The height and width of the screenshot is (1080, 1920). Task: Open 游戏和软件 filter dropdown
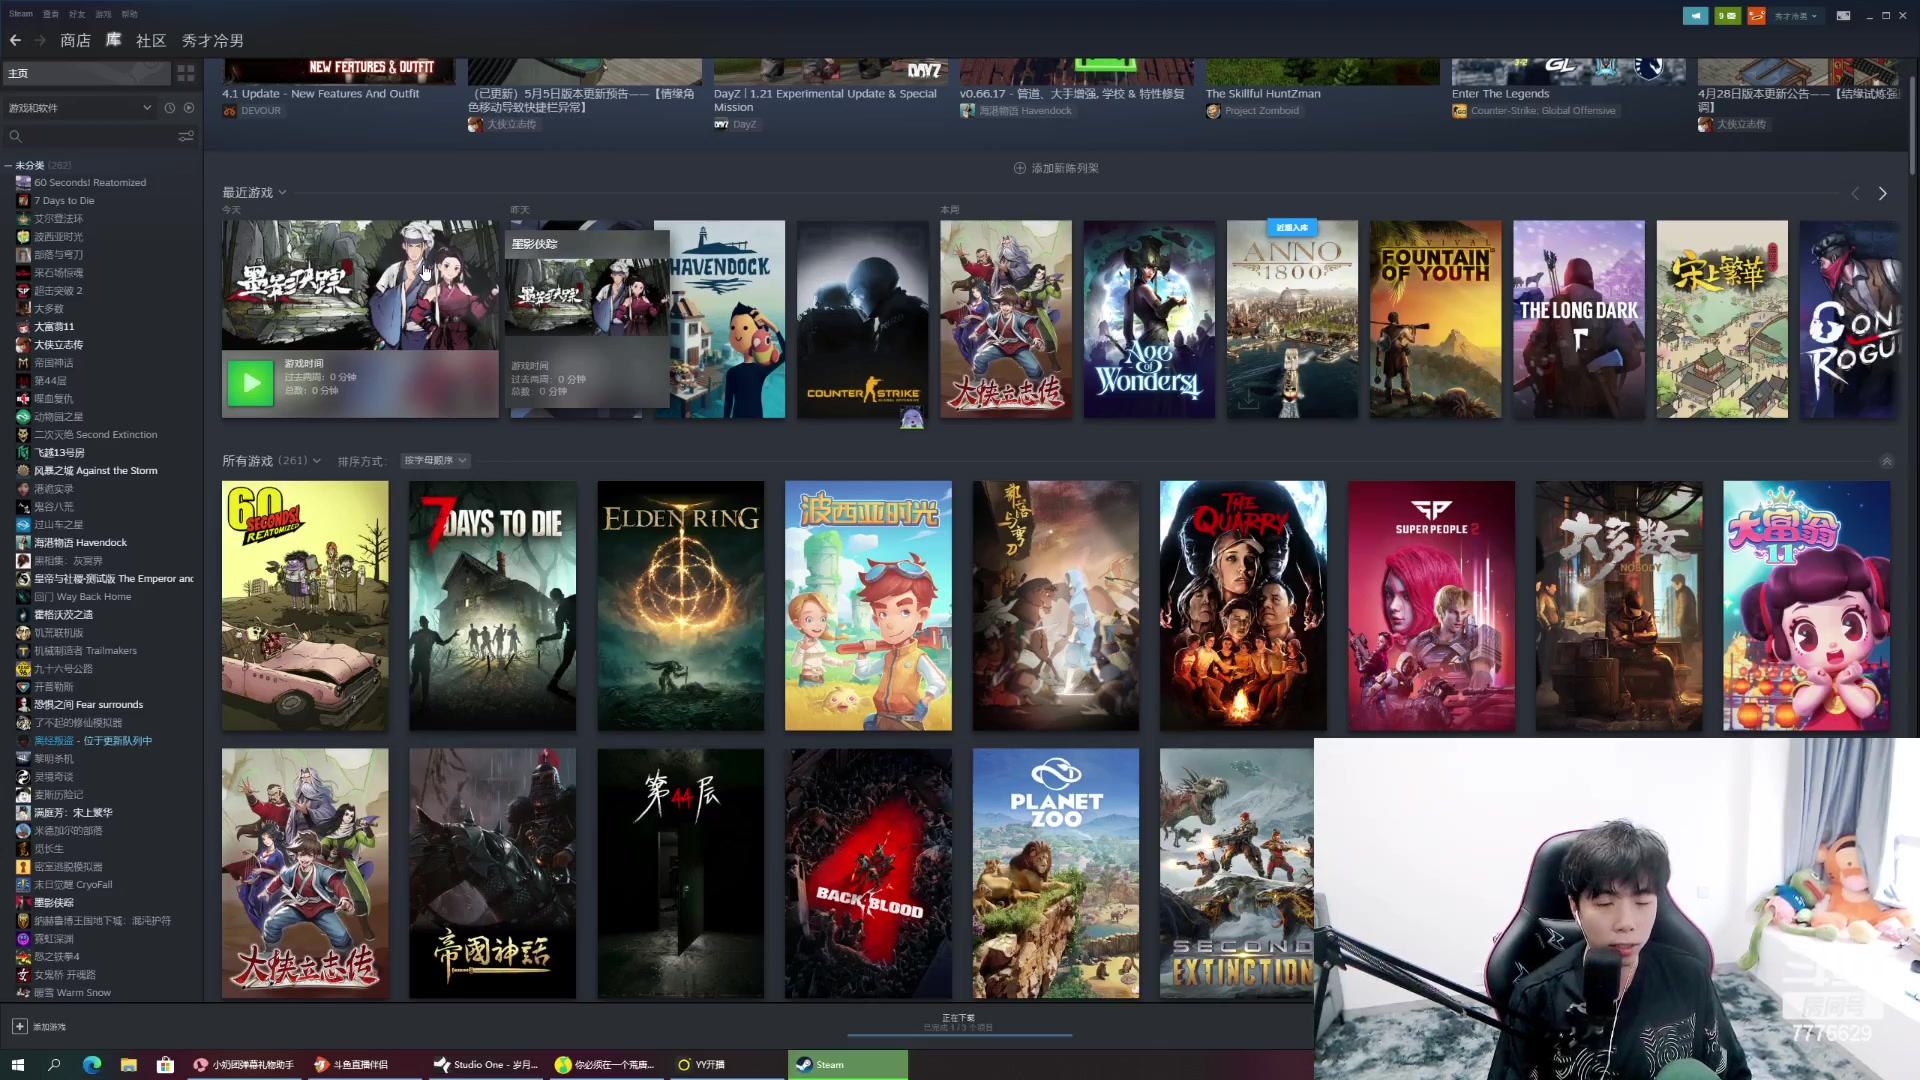point(80,108)
